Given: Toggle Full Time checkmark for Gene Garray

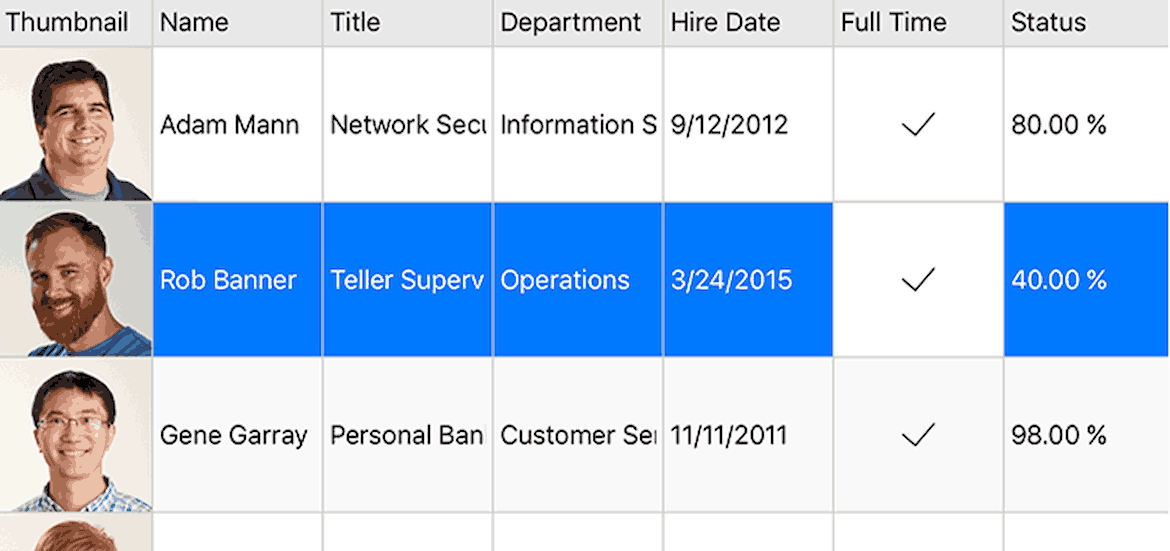Looking at the screenshot, I should pyautogui.click(x=918, y=435).
